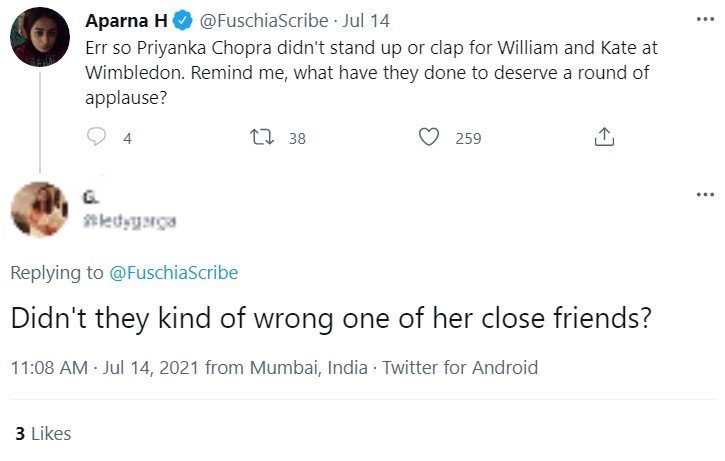Click the reply speech bubble icon
The image size is (725, 461).
click(96, 137)
